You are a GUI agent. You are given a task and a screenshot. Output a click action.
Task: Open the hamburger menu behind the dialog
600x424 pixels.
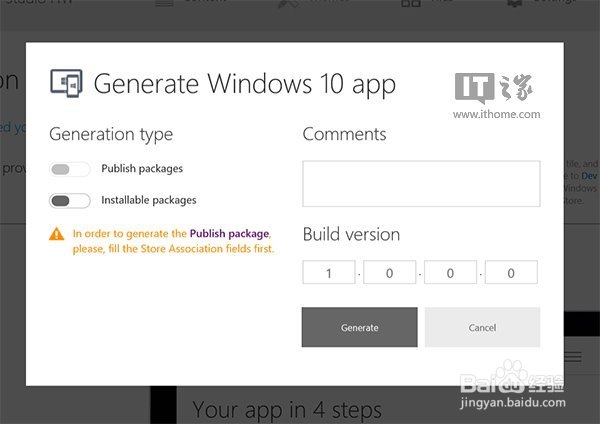[x=573, y=357]
